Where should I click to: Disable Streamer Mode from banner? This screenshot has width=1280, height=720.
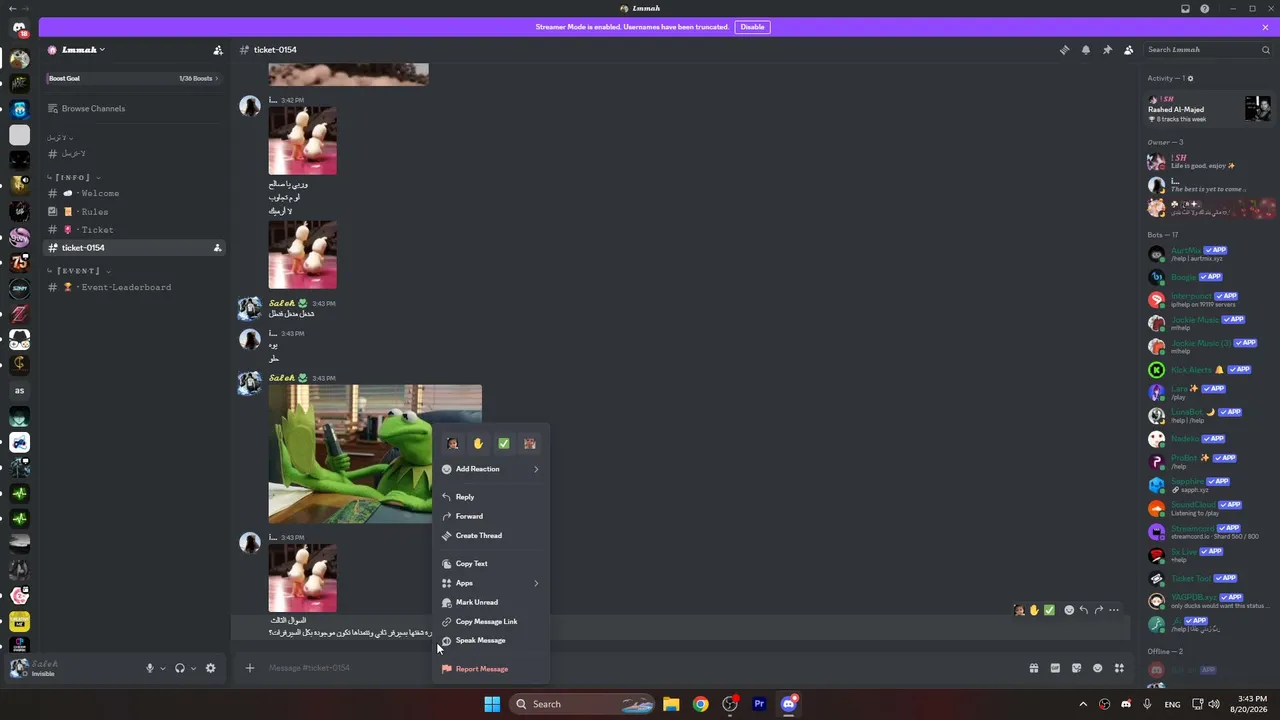click(752, 27)
